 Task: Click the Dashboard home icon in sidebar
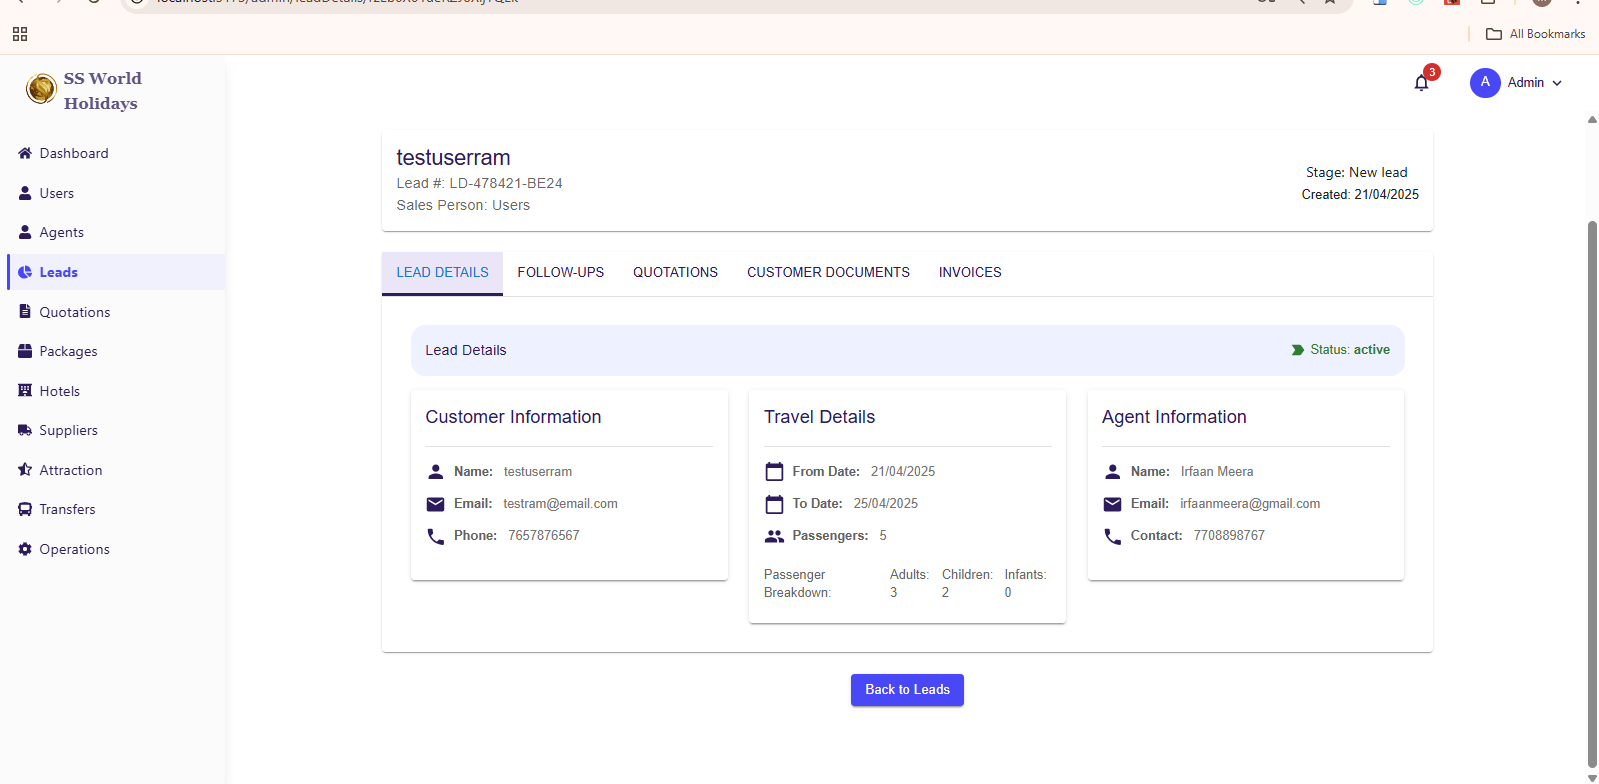[x=25, y=153]
